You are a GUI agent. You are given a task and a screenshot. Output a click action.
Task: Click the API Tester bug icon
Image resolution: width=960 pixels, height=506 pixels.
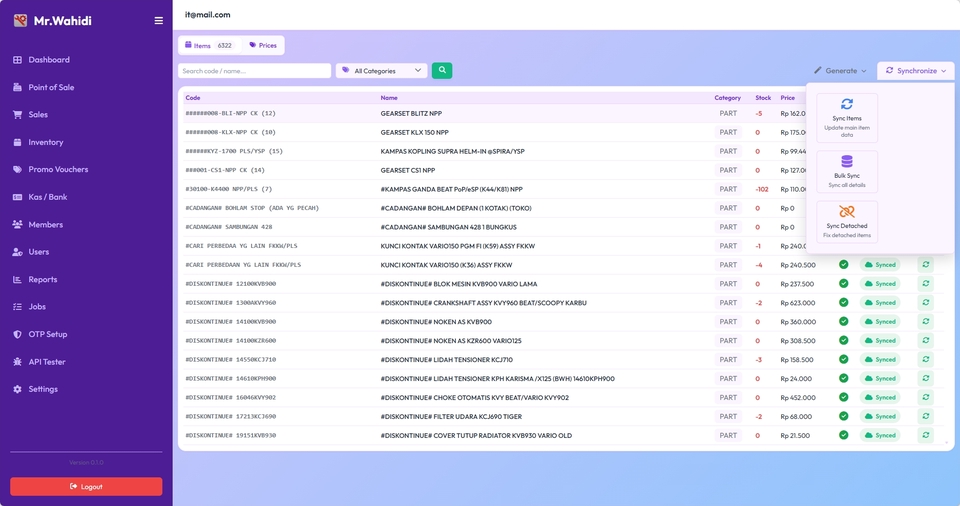point(17,362)
